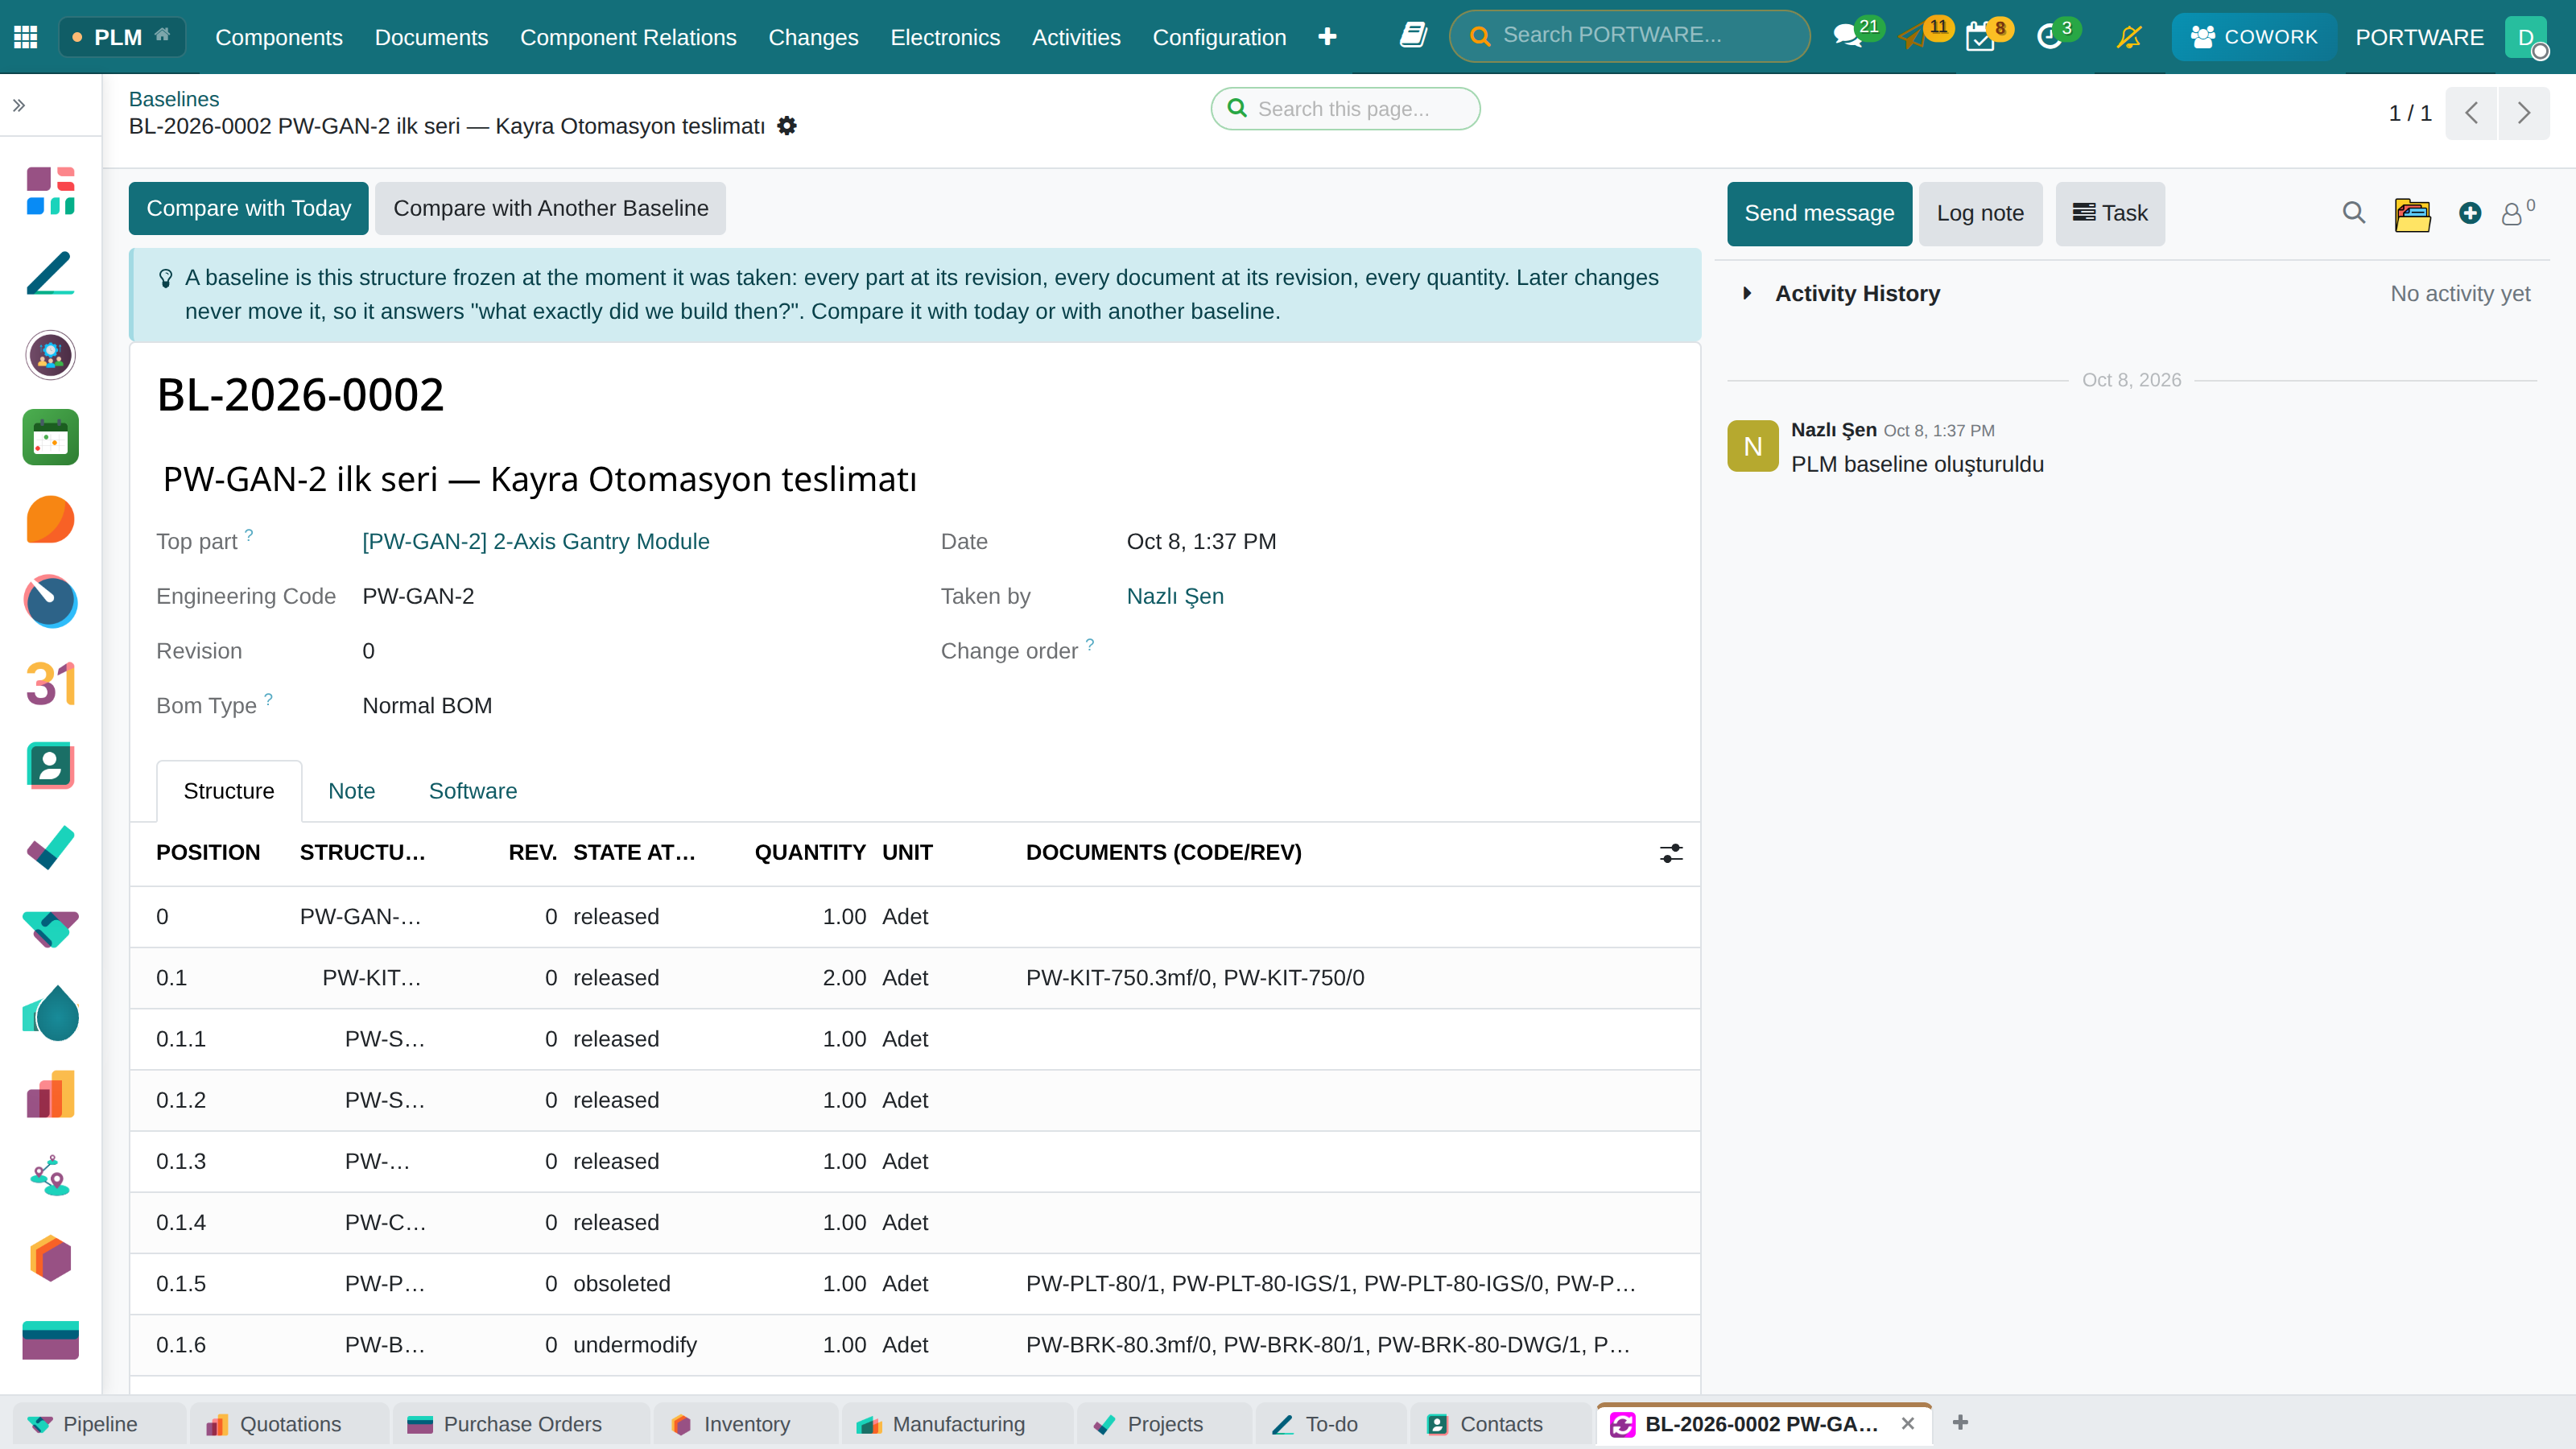Open the 2-Axis Gantry Module link

536,541
